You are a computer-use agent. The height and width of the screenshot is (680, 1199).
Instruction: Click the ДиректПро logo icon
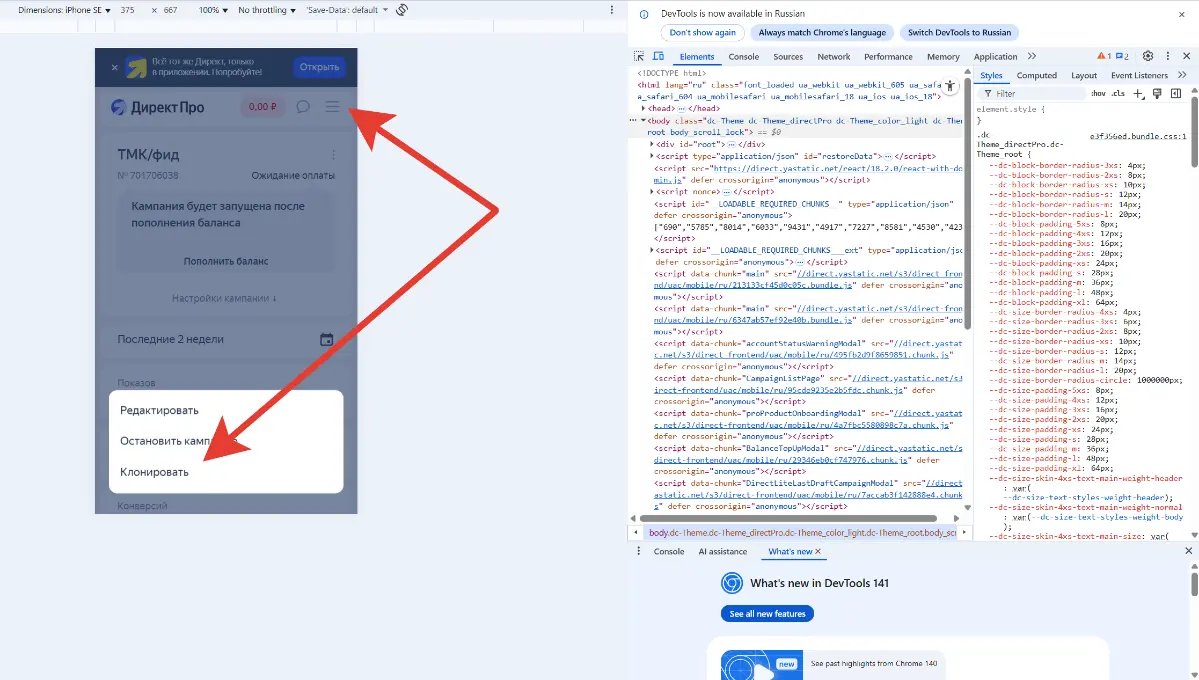[x=119, y=107]
